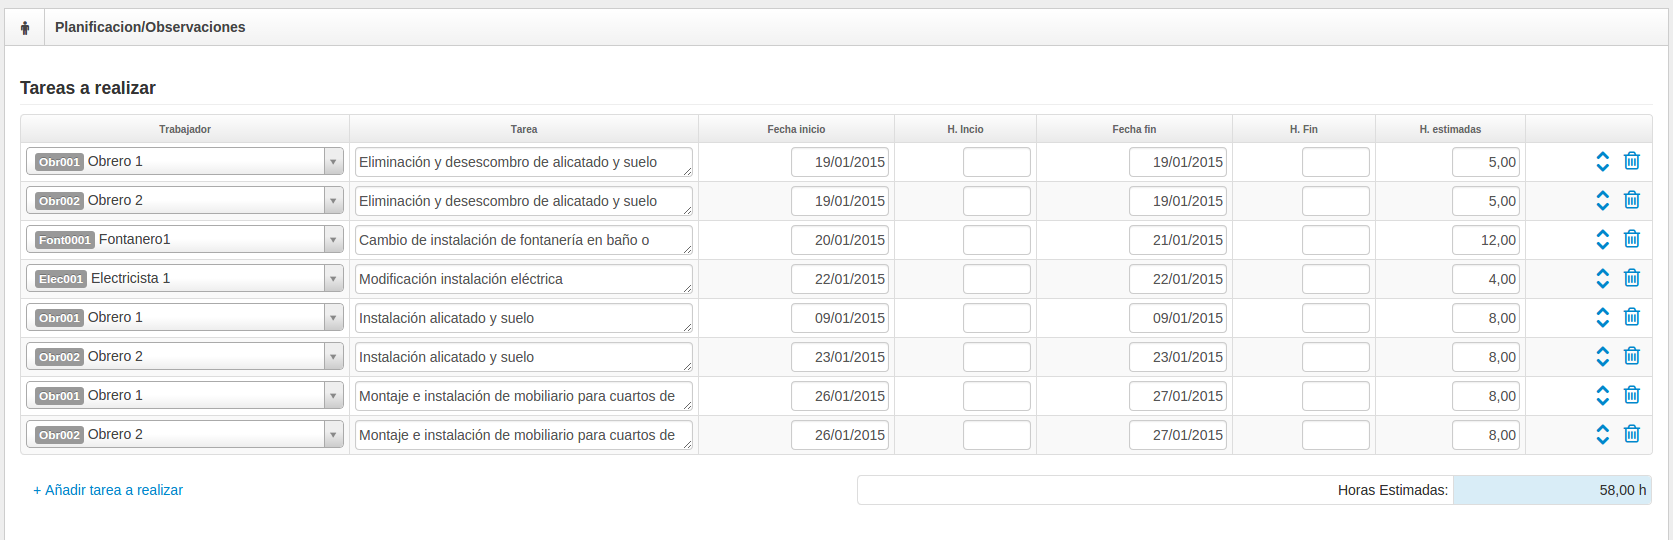Select the Planificacion/Observaciones tab
This screenshot has height=540, width=1673.
[x=150, y=27]
